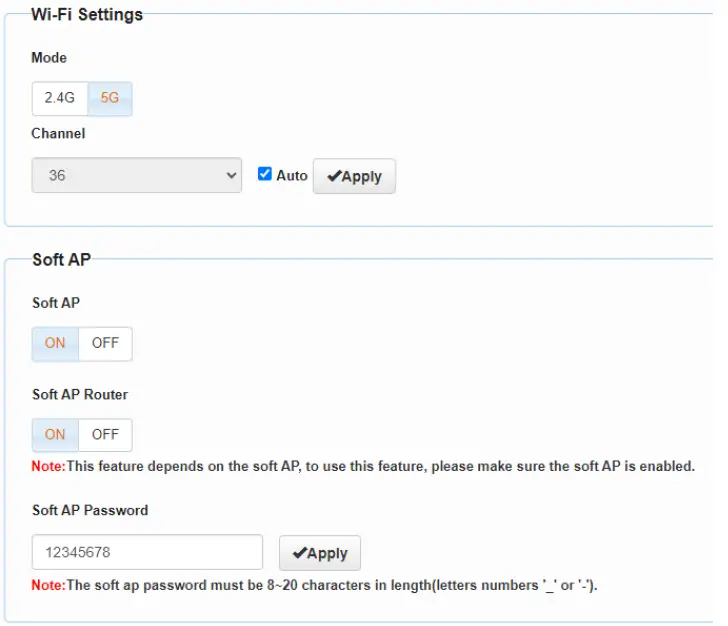The height and width of the screenshot is (626, 728).
Task: Click the Wi-Fi Settings section heading
Action: click(x=87, y=15)
